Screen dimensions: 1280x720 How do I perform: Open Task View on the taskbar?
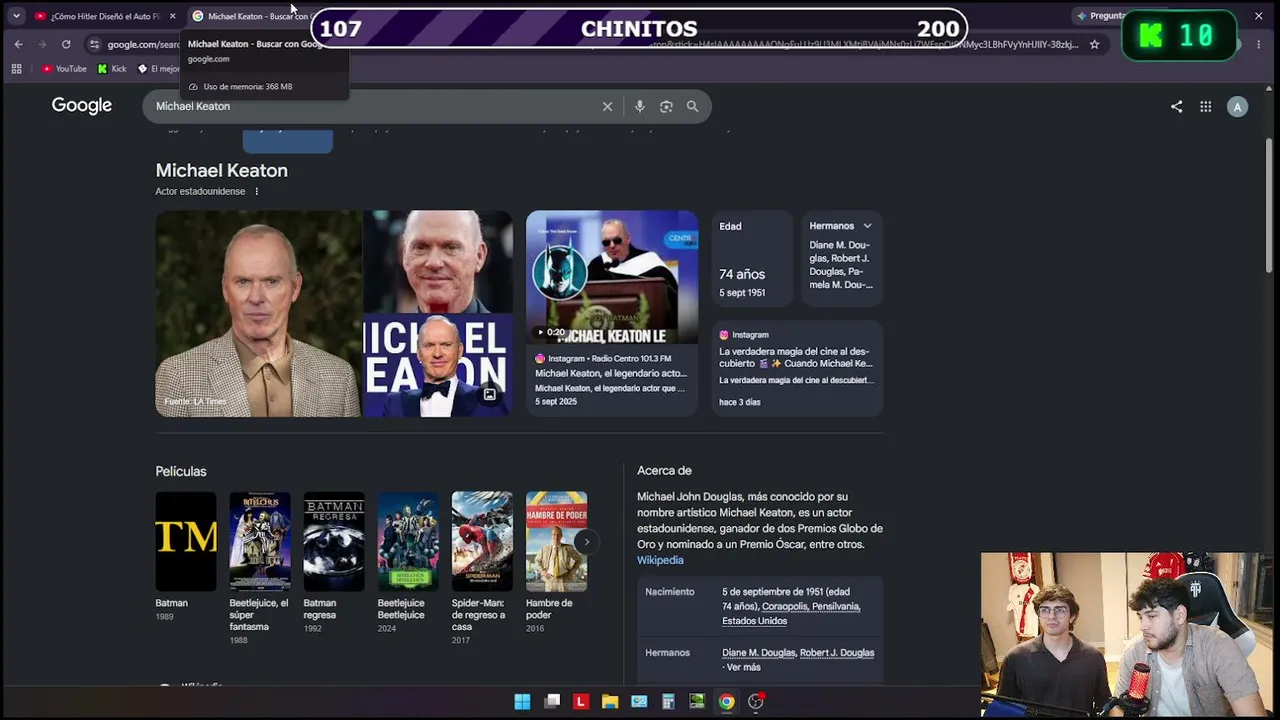point(551,702)
